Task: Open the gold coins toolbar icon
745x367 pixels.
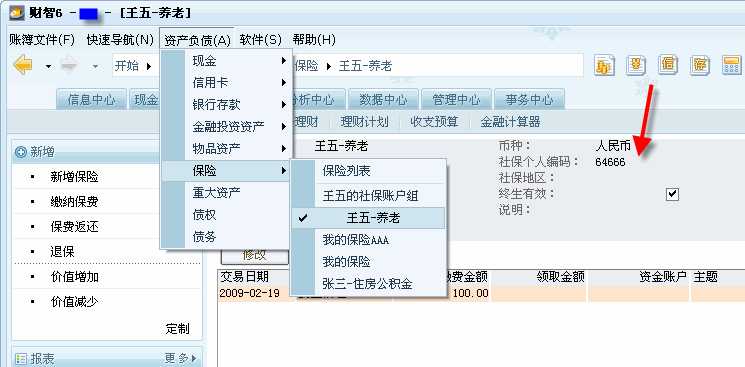Action: coord(604,65)
